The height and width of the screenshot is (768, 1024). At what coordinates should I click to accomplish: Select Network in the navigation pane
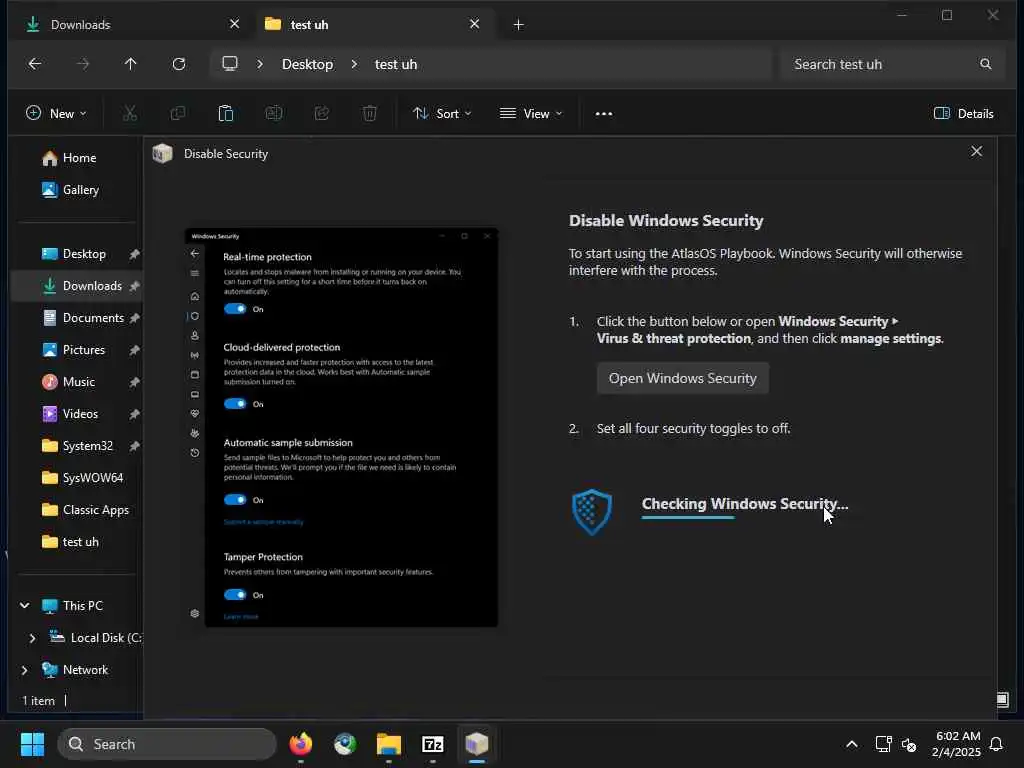coord(75,670)
